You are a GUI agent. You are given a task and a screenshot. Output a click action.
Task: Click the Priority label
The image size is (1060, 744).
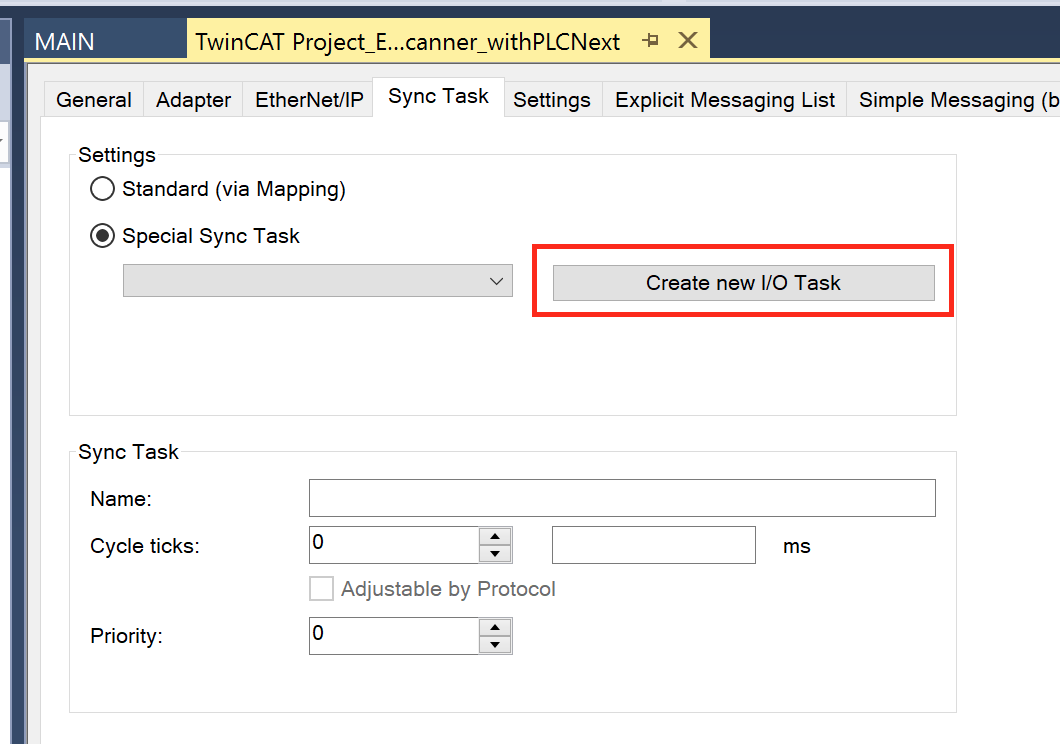click(126, 636)
